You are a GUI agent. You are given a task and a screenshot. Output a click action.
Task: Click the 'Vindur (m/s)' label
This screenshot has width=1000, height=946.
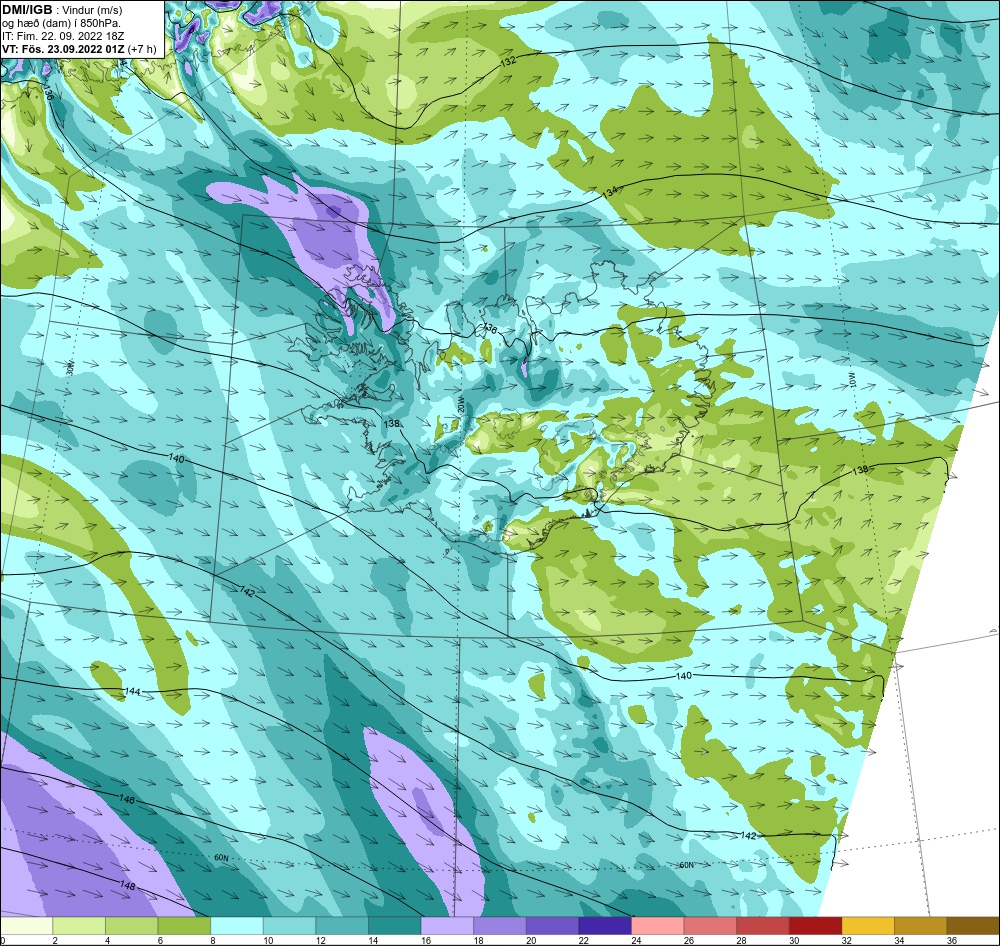click(92, 10)
